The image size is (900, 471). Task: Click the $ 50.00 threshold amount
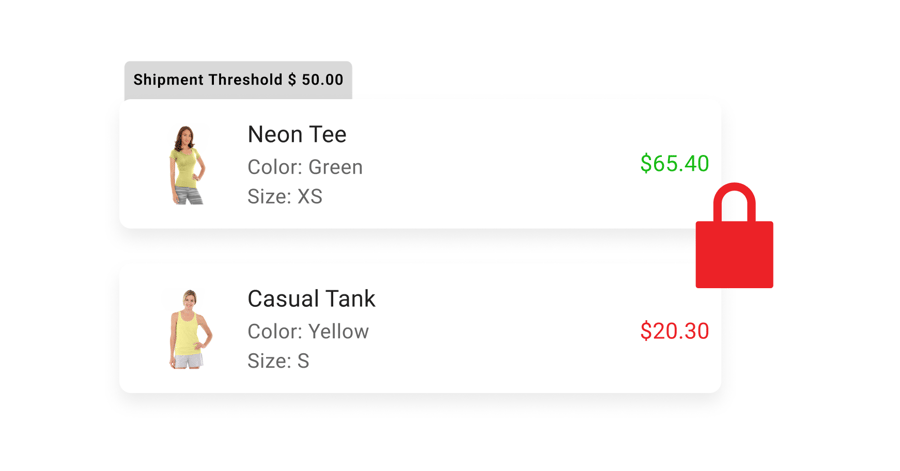(315, 80)
